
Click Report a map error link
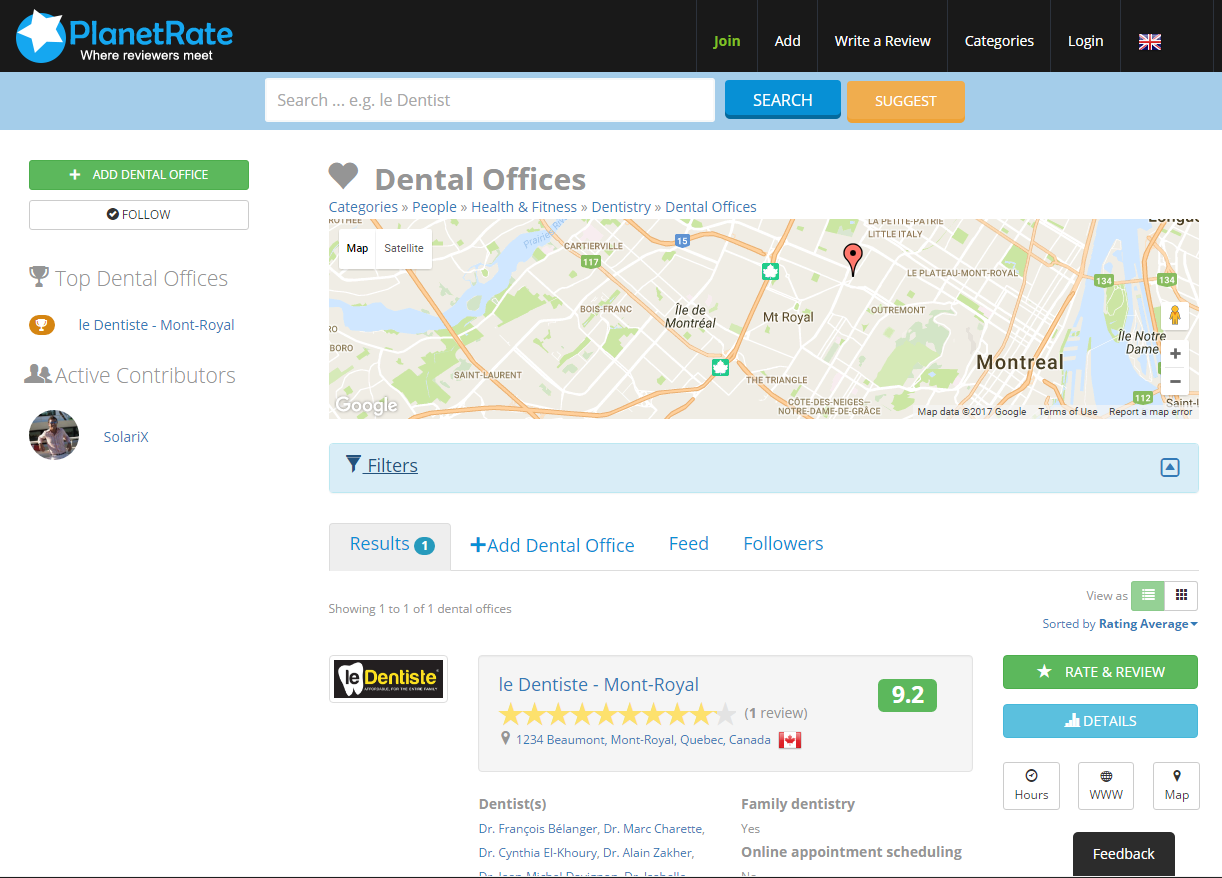(x=1151, y=412)
